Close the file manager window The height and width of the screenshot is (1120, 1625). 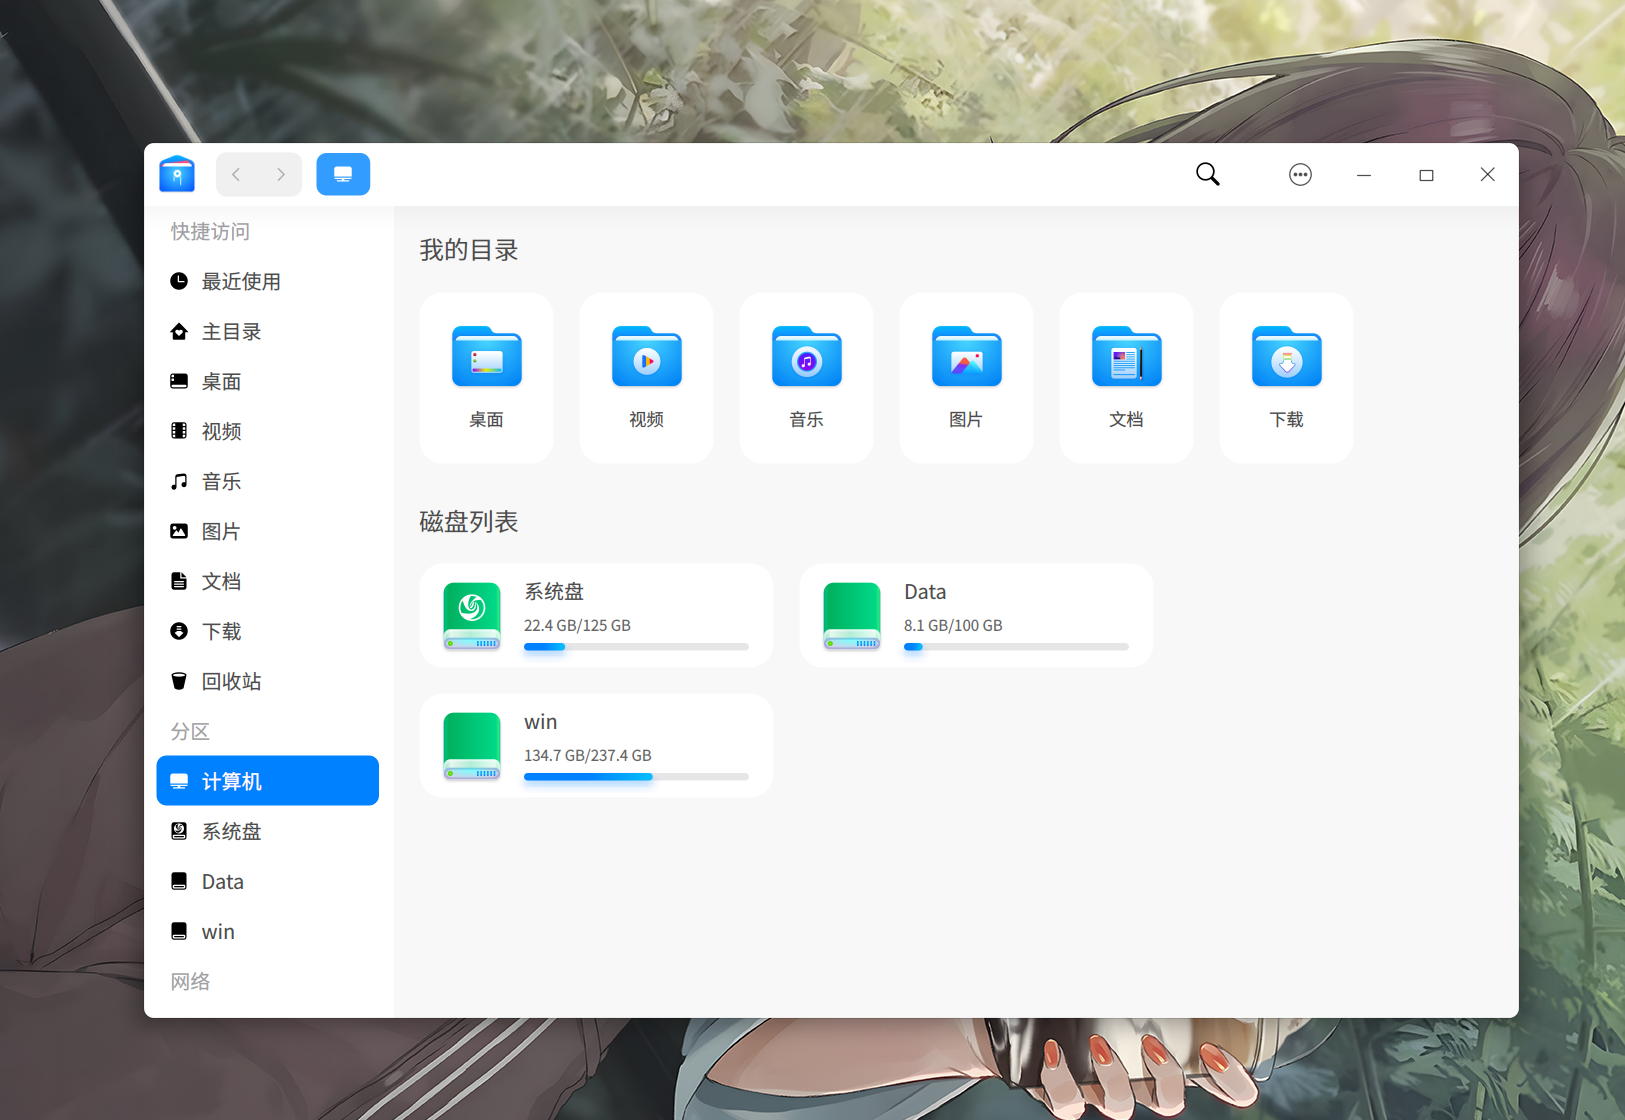pyautogui.click(x=1488, y=175)
